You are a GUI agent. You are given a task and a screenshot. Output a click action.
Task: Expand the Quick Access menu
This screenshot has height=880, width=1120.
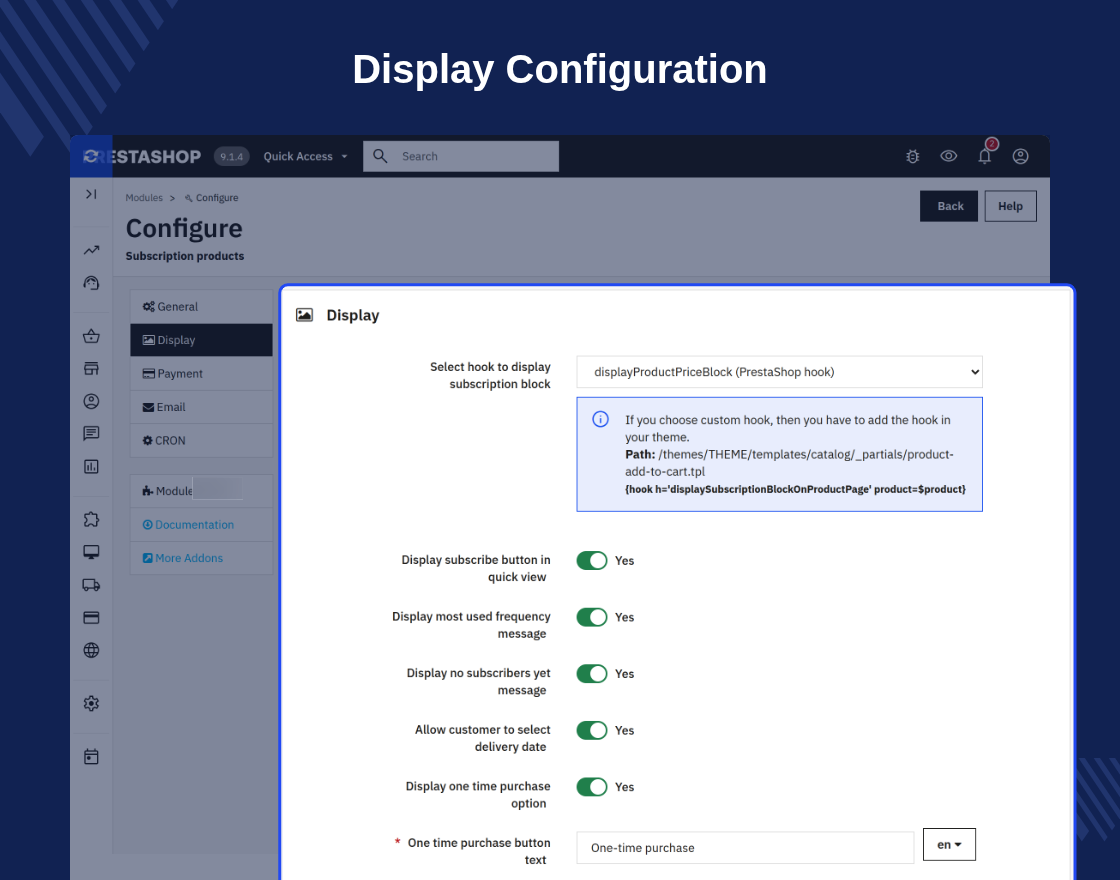click(305, 156)
